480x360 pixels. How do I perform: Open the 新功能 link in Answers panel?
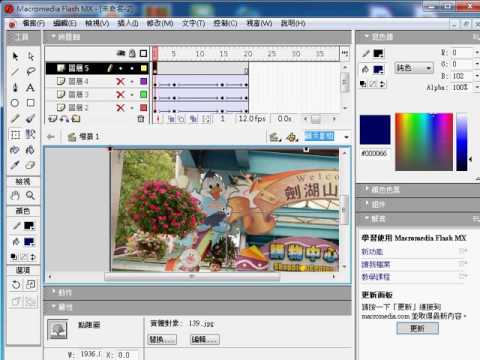tap(372, 252)
